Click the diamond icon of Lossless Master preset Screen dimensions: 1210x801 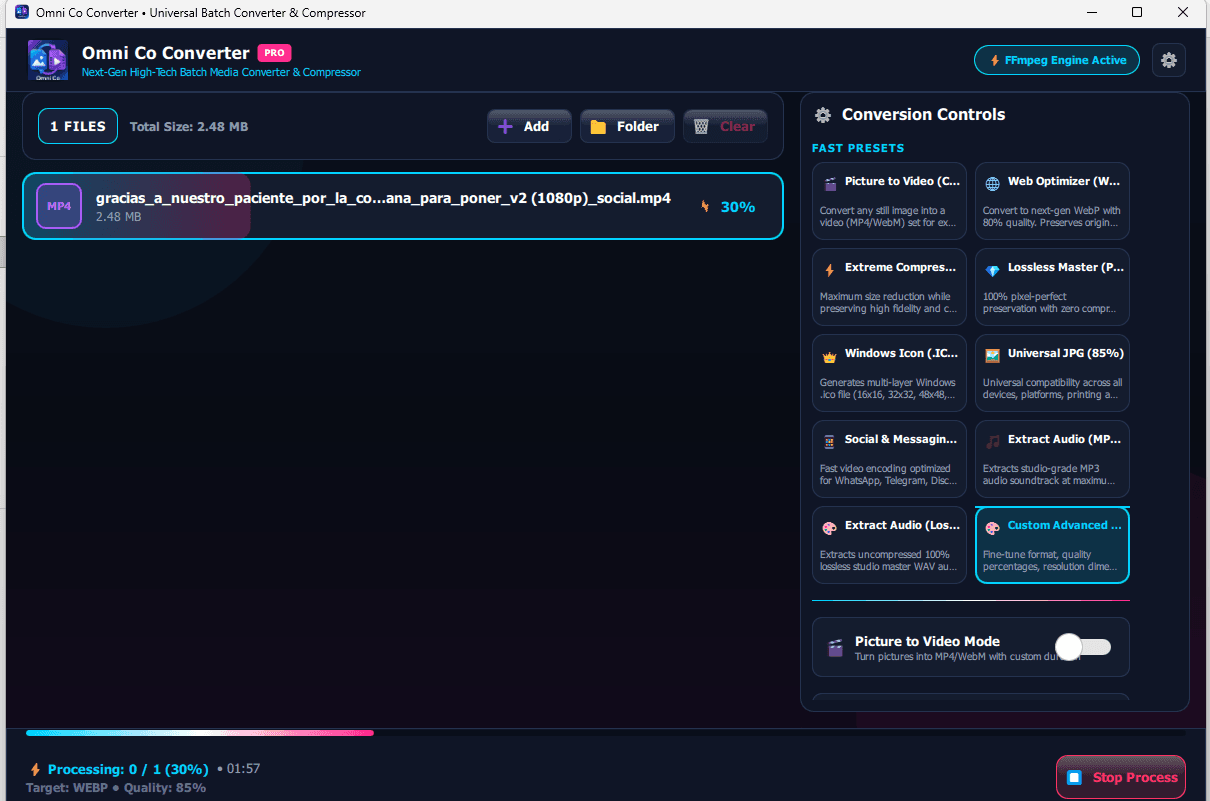[x=992, y=270]
